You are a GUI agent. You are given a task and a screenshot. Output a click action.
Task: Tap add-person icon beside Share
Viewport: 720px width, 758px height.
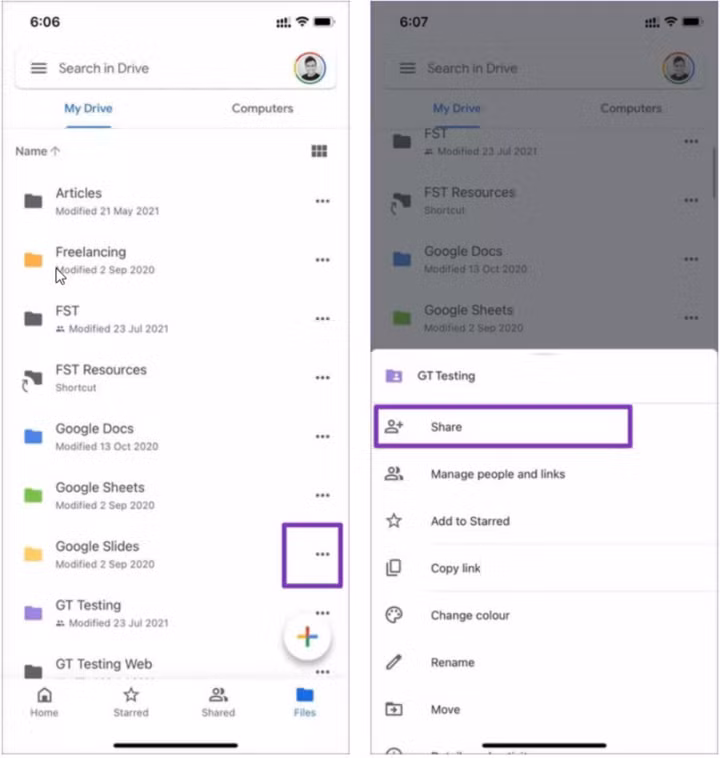[394, 426]
